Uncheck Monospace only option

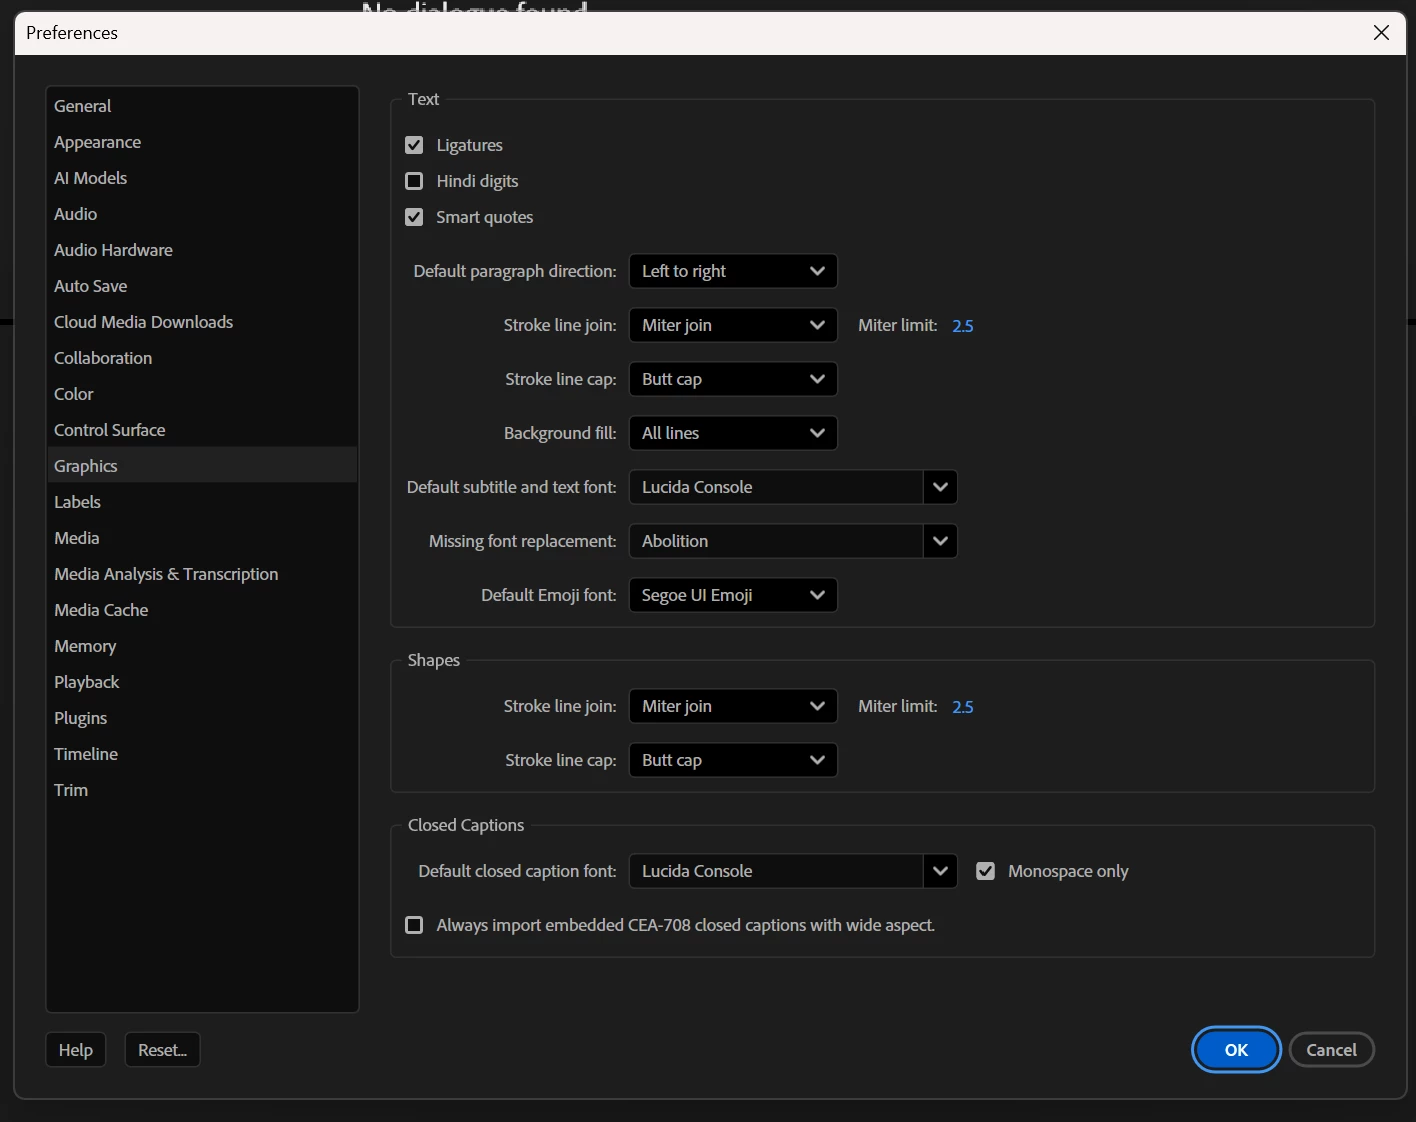985,871
